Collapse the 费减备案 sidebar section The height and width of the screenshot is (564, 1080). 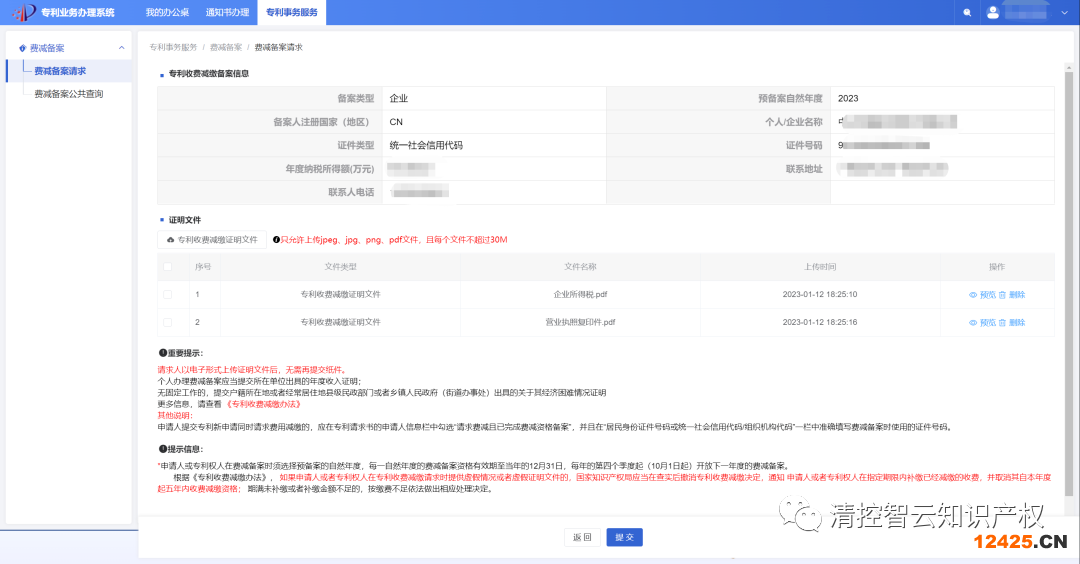click(x=121, y=48)
